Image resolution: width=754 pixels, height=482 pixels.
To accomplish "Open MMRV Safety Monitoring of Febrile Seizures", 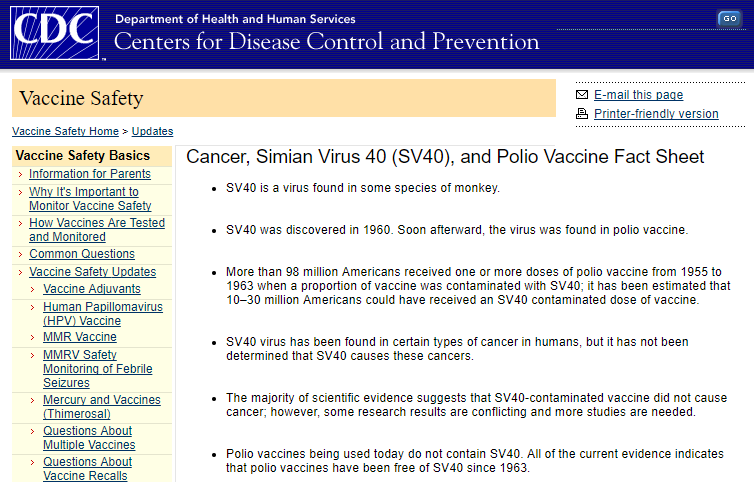I will tap(98, 368).
